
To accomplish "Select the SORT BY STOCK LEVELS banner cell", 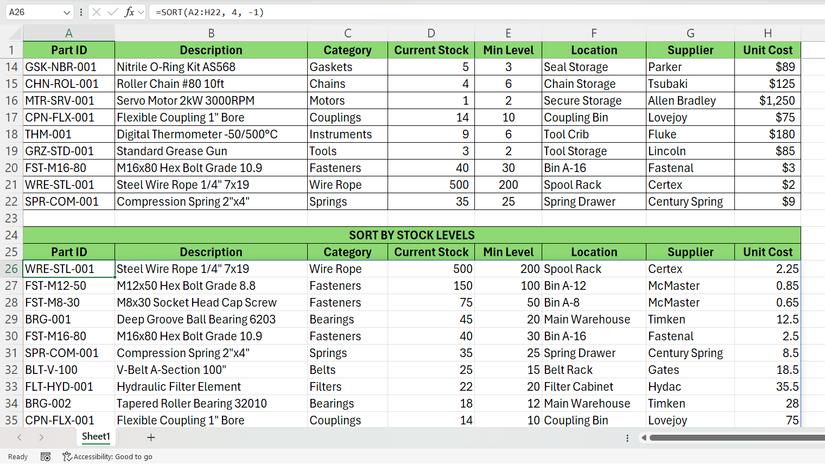I will (412, 235).
